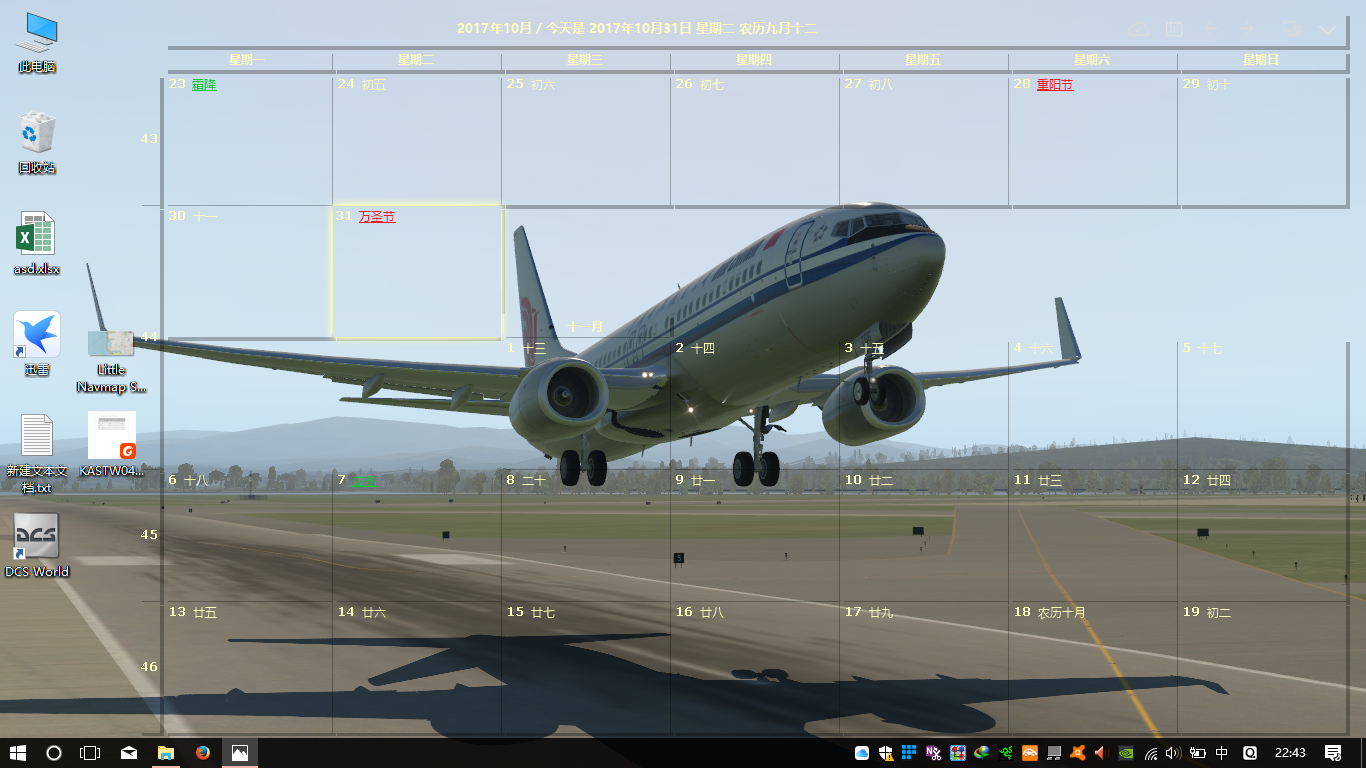Select October 29 初十 date cell
The width and height of the screenshot is (1366, 768).
1263,140
